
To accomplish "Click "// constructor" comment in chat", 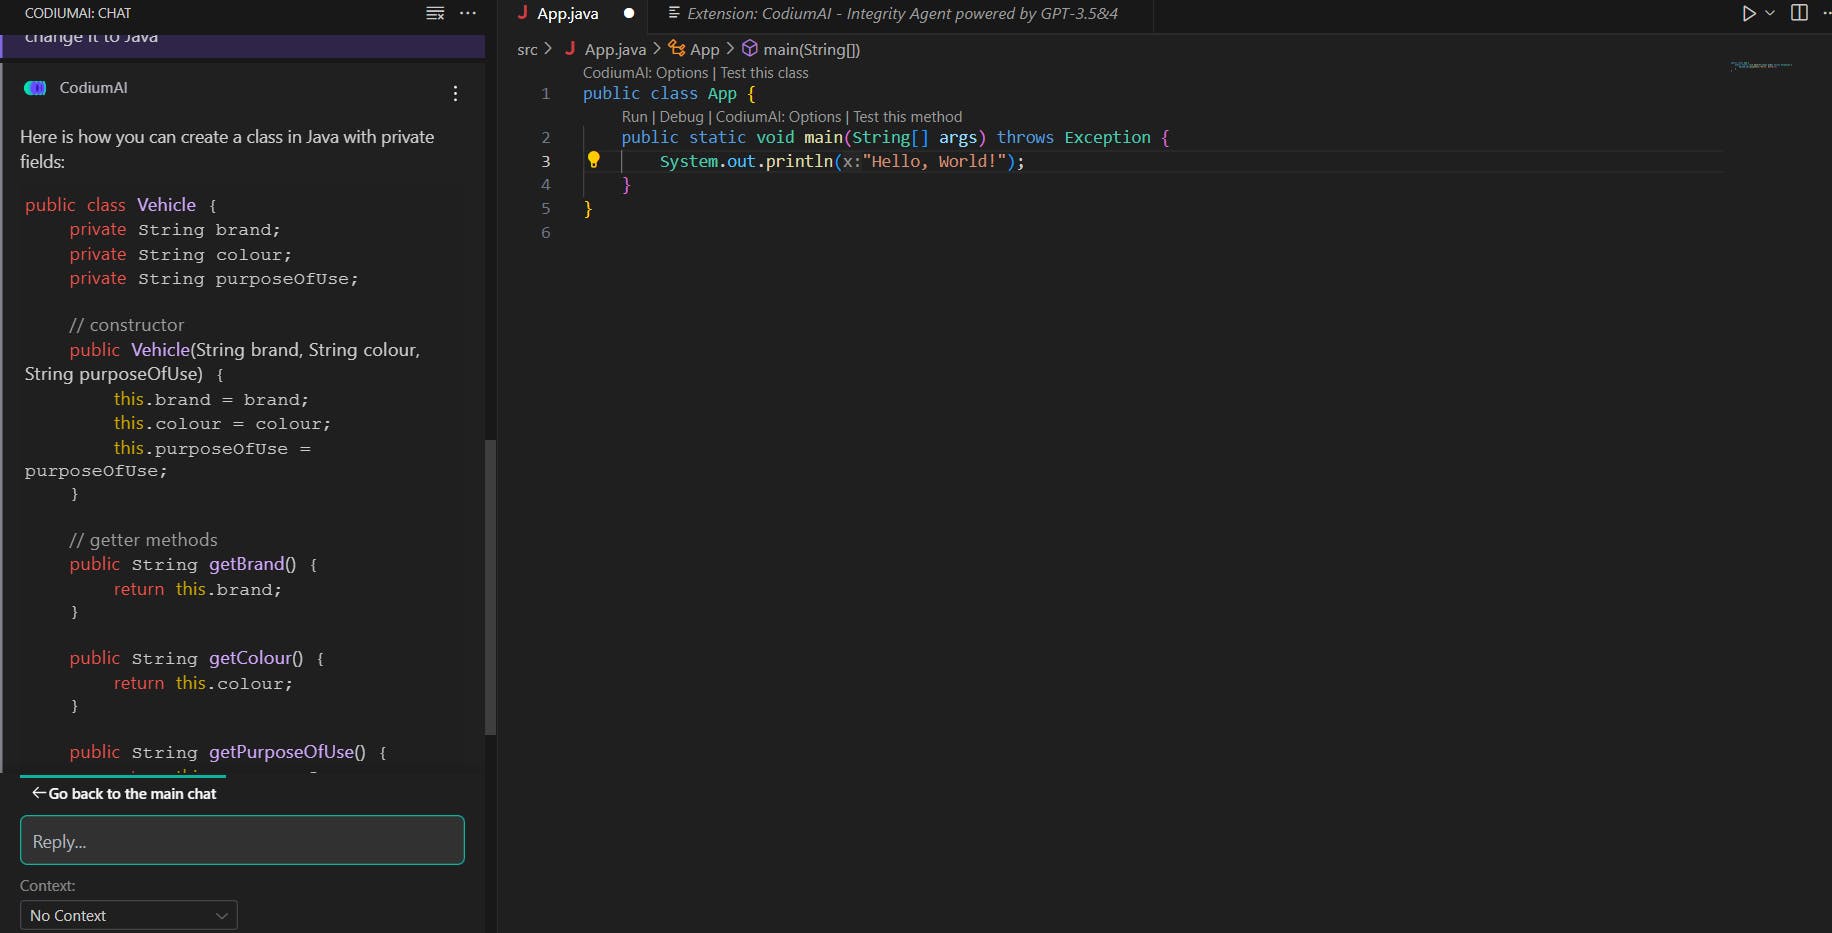I will click(127, 325).
